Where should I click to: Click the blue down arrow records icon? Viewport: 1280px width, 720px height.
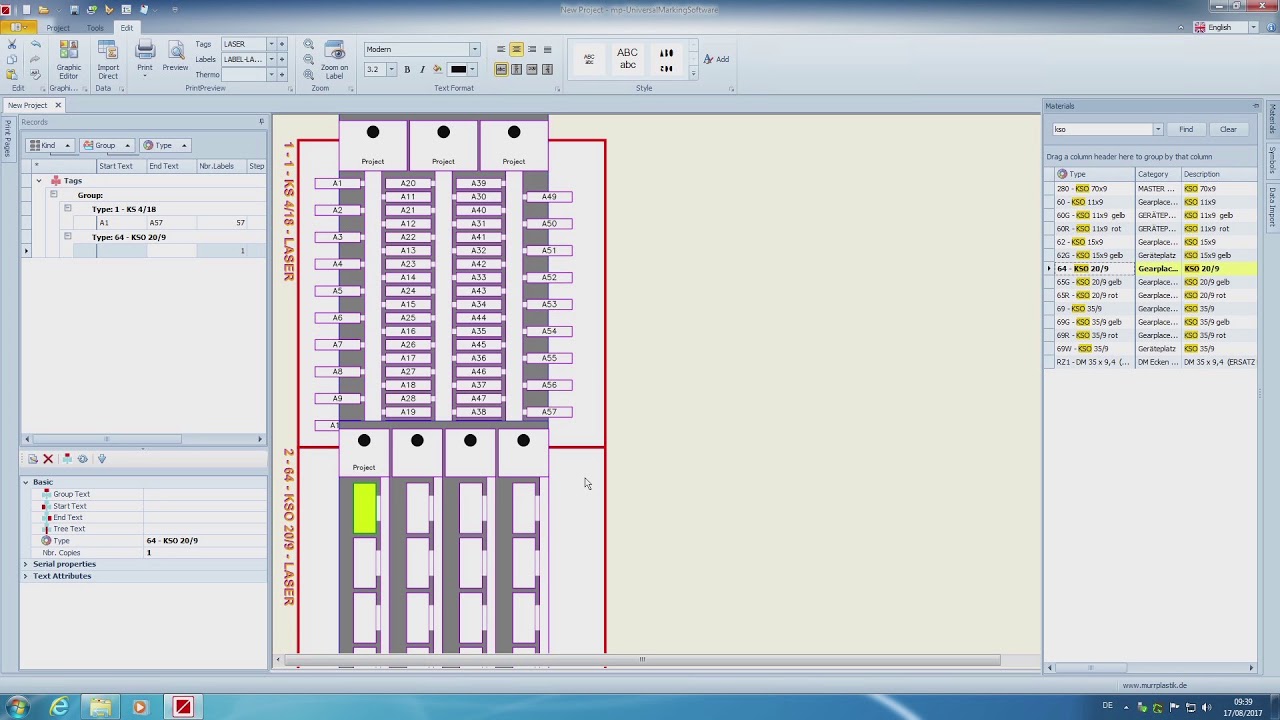[x=101, y=459]
